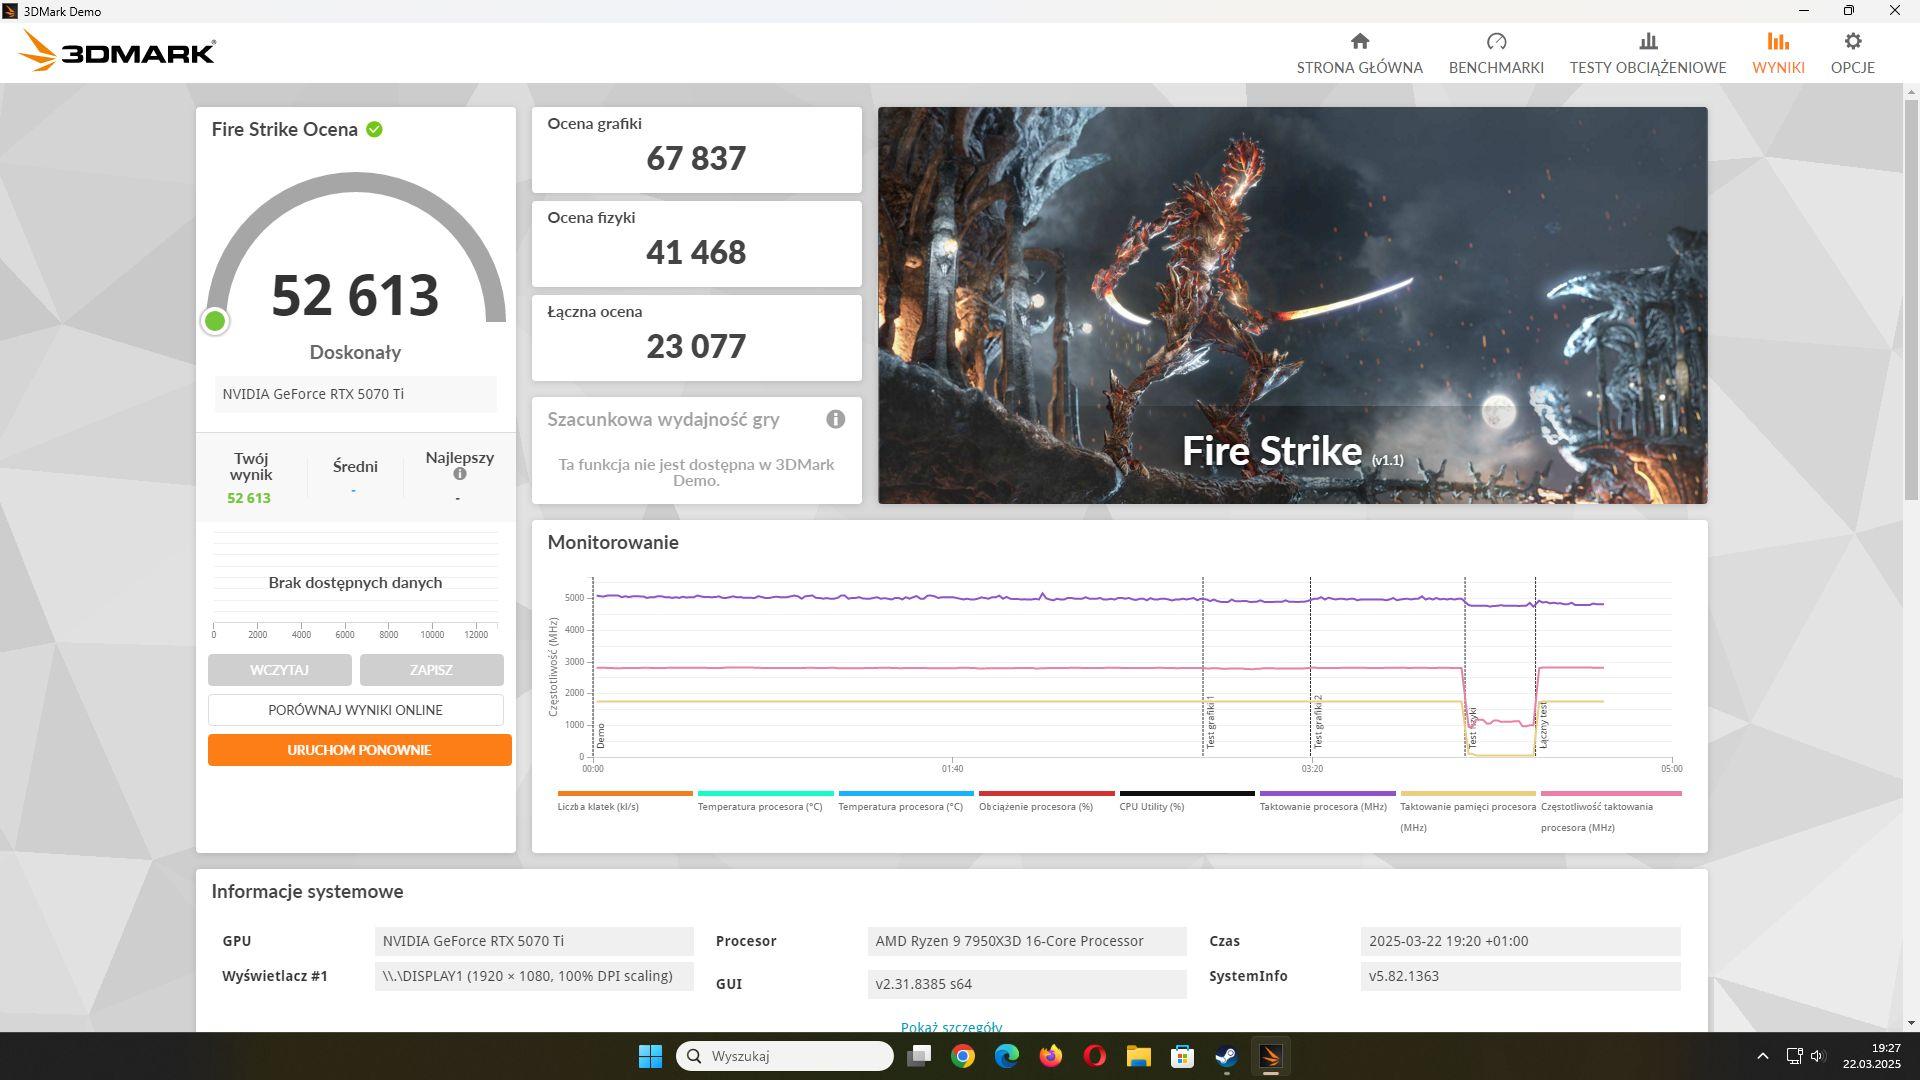
Task: Open Firefox from the taskbar
Action: pos(1050,1056)
